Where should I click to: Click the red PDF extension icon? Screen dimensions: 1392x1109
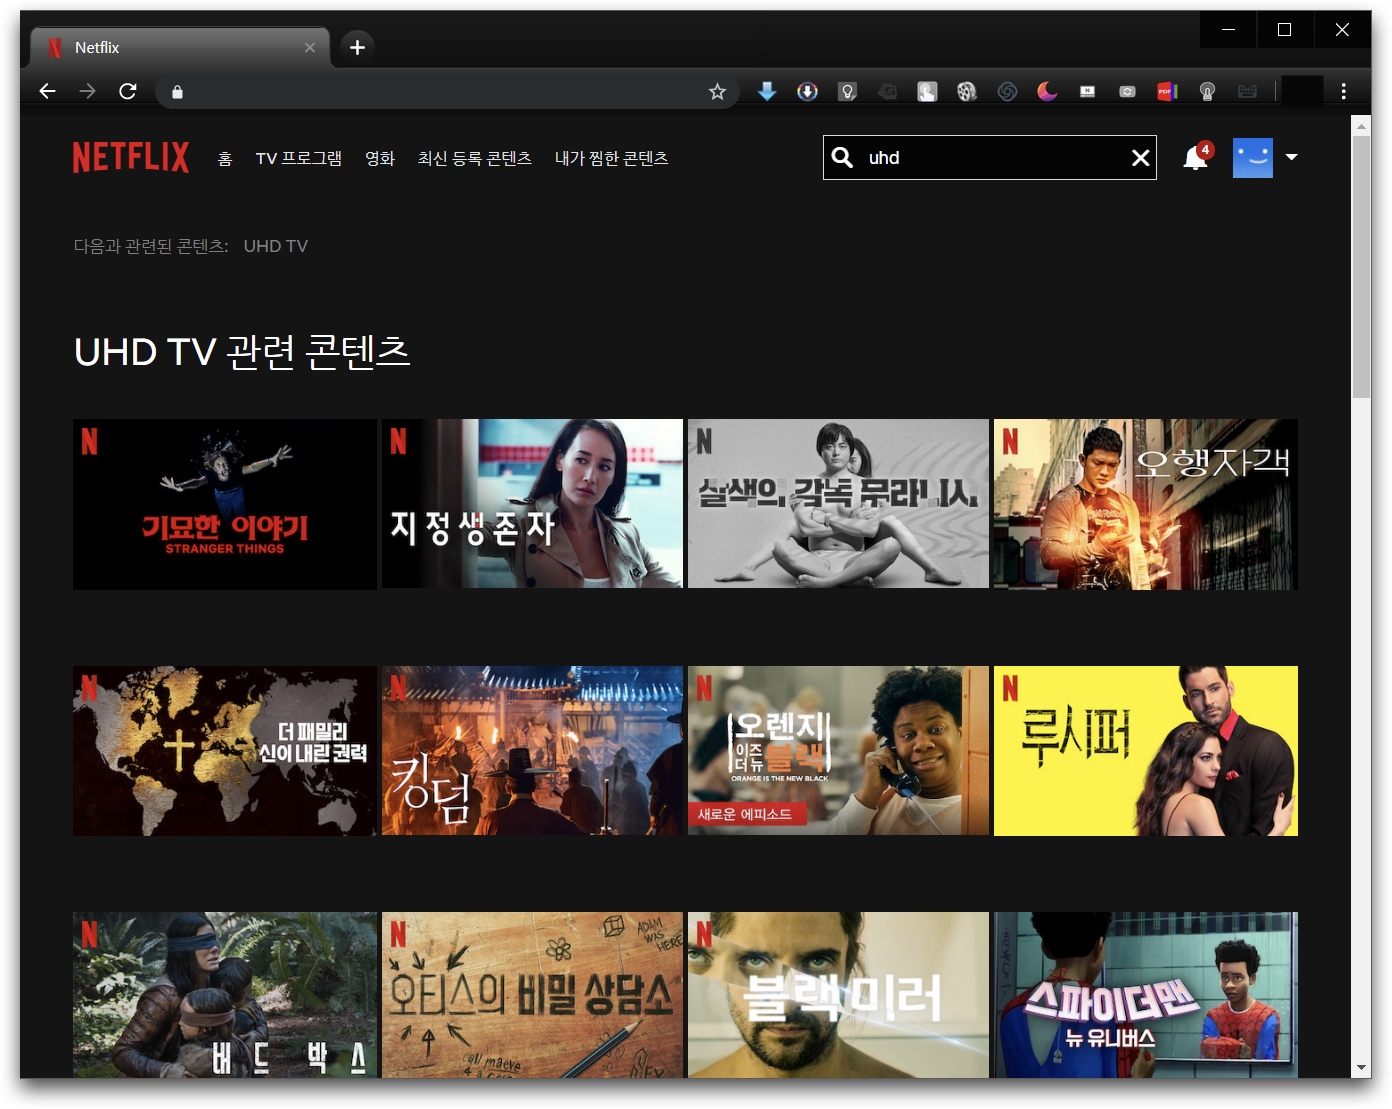click(x=1167, y=92)
